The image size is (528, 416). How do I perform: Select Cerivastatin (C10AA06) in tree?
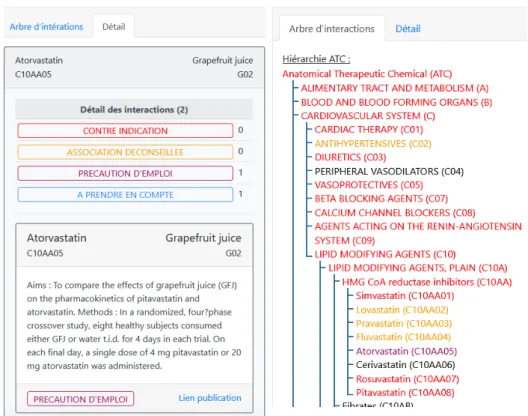tap(405, 365)
